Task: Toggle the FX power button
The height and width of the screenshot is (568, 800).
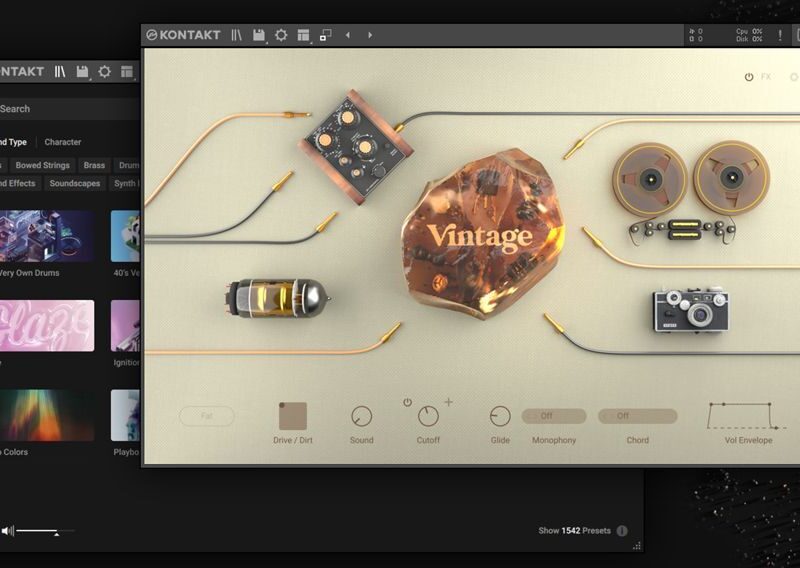Action: click(749, 77)
